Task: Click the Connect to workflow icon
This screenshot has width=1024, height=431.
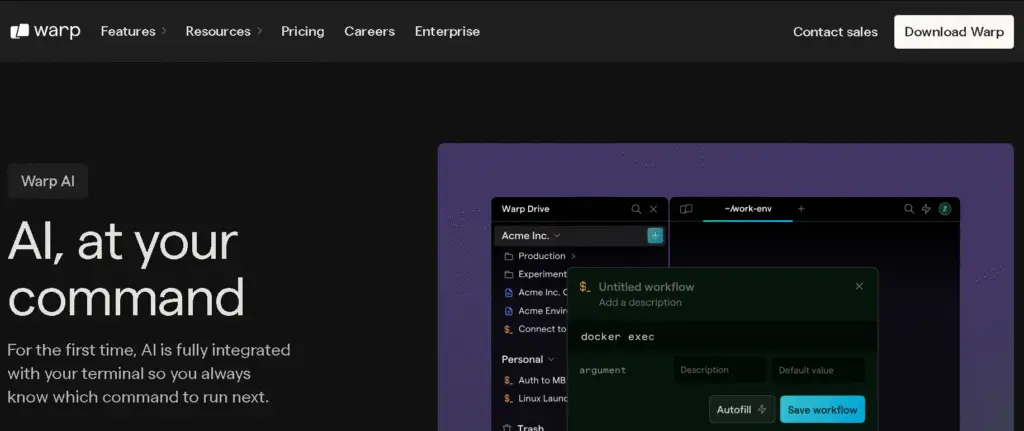Action: click(x=509, y=329)
